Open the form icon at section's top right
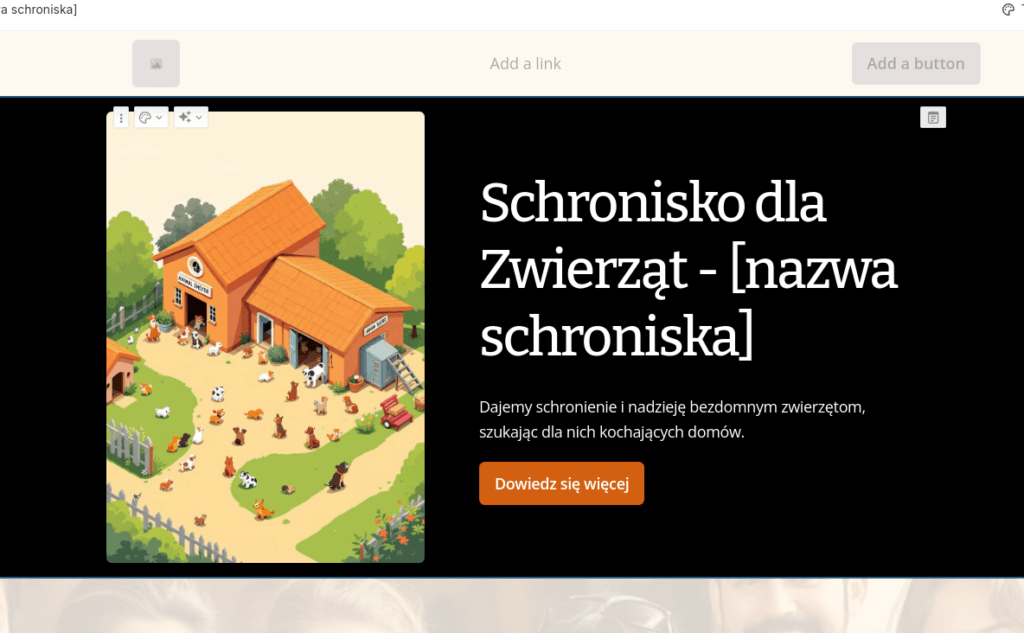Image resolution: width=1024 pixels, height=633 pixels. click(x=933, y=118)
